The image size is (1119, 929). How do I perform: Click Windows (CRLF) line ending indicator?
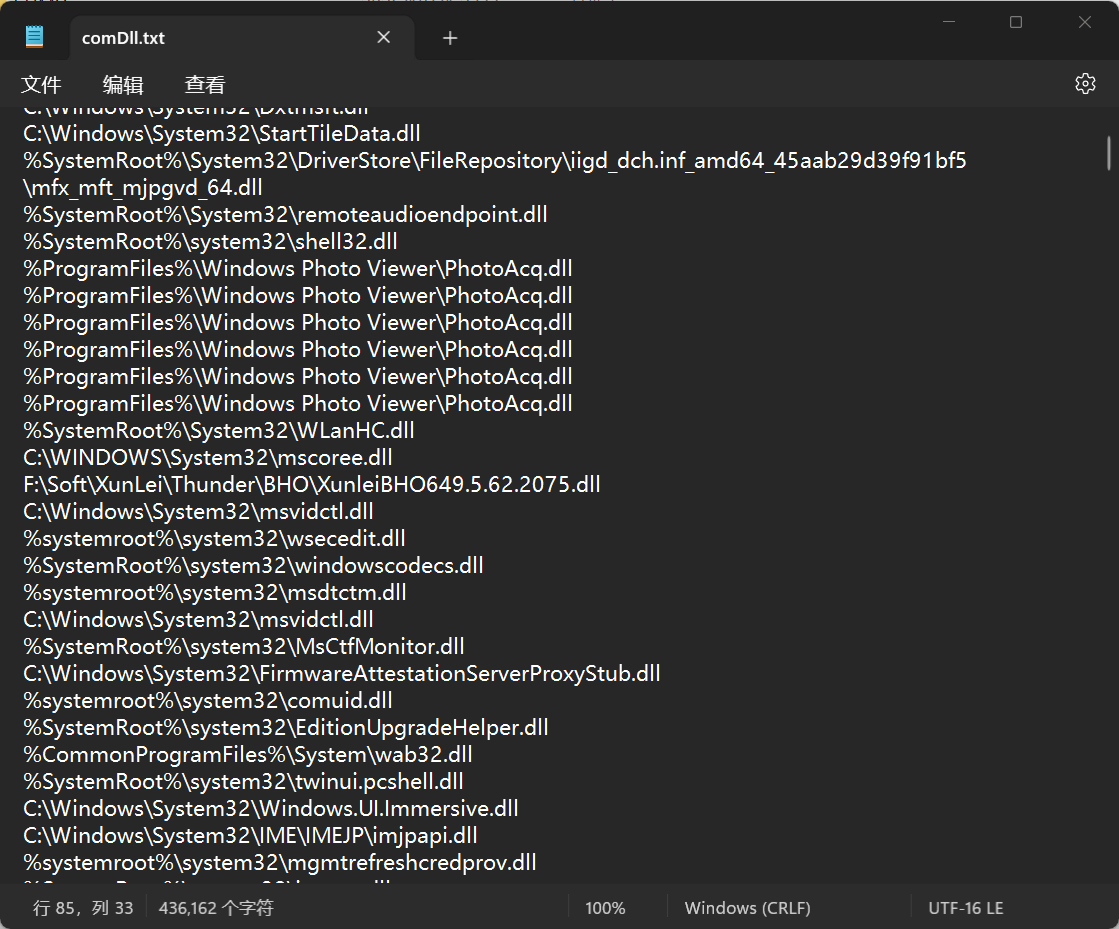747,908
